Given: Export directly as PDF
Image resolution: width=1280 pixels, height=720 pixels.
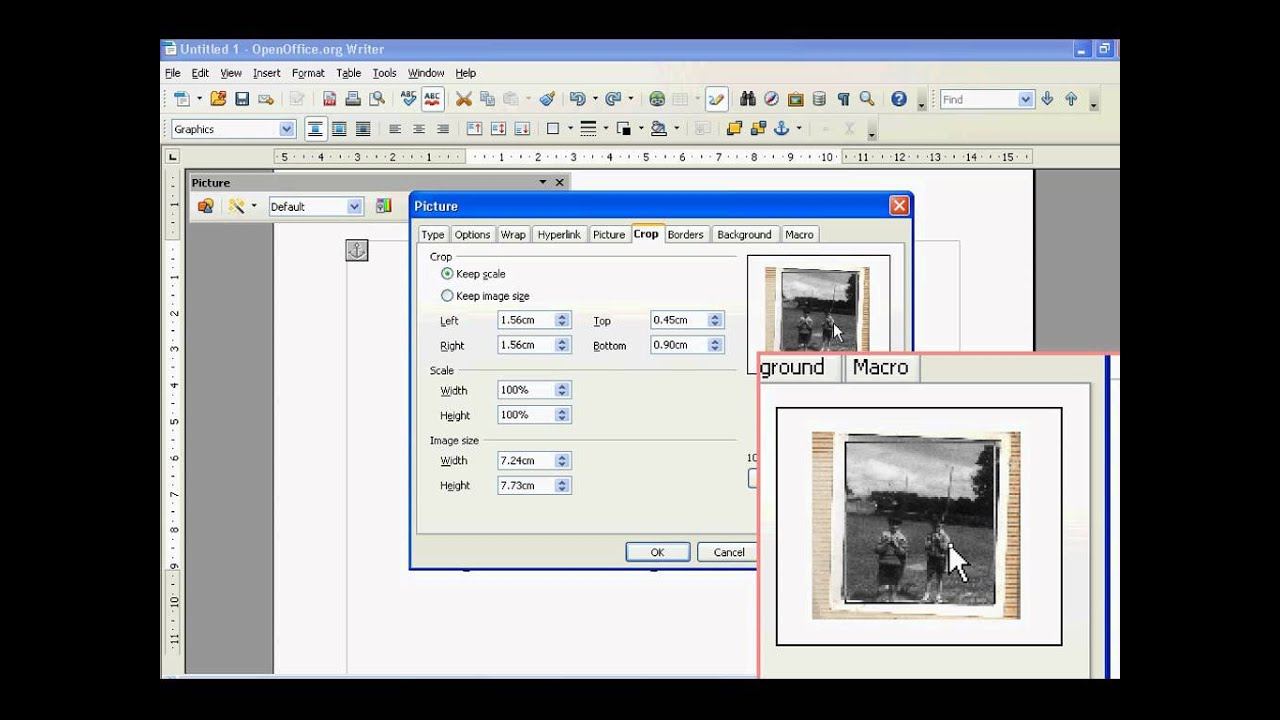Looking at the screenshot, I should coord(329,99).
